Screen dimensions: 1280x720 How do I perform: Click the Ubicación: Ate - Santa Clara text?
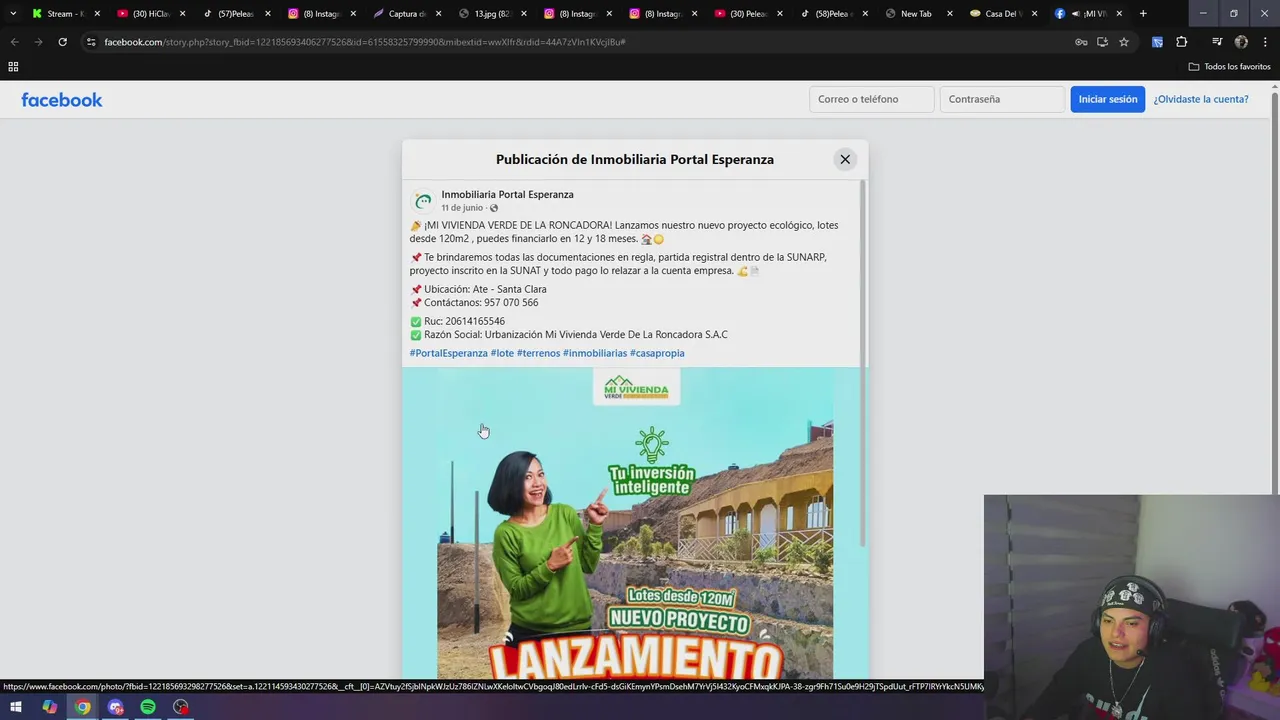click(x=485, y=289)
